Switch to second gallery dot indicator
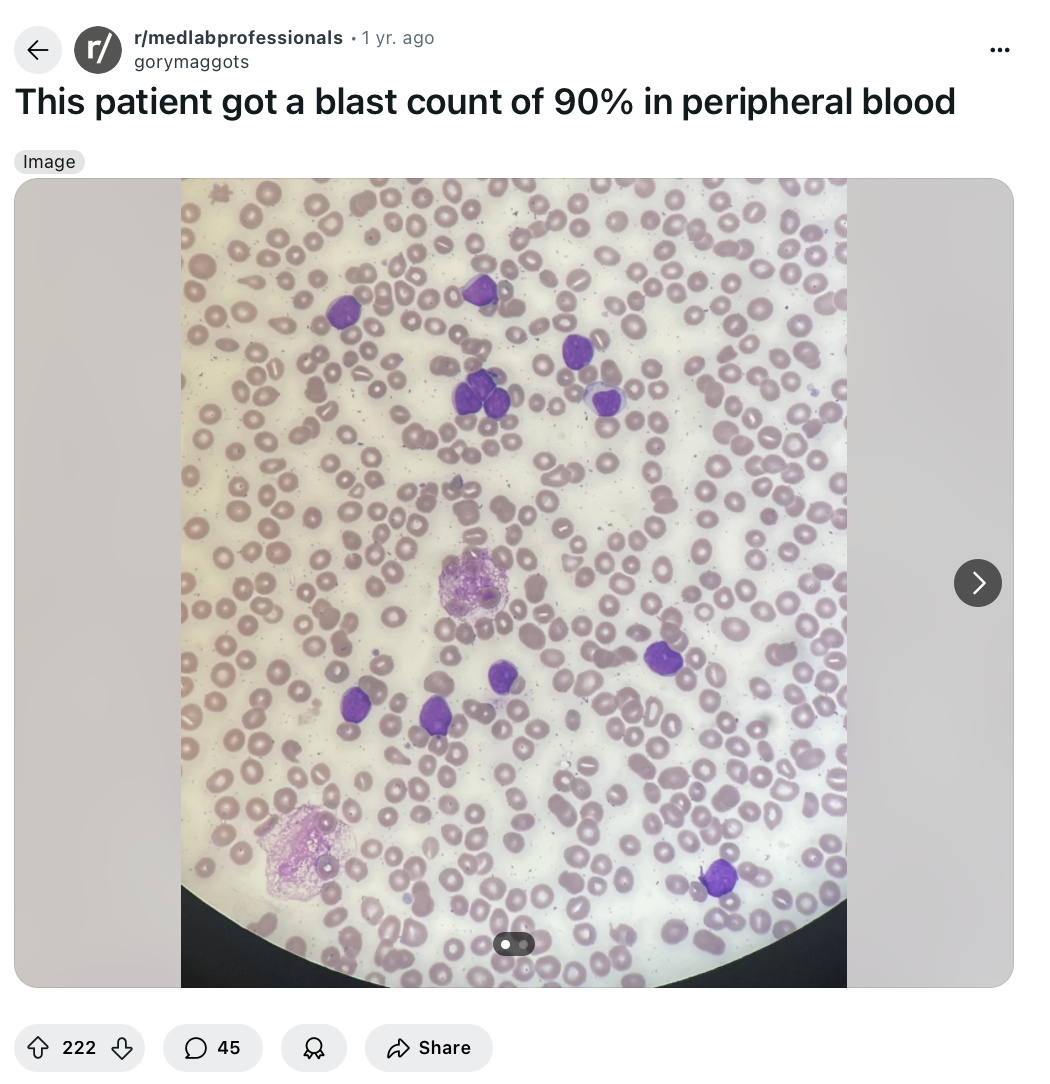Screen dimensions: 1050x1084 coord(523,944)
